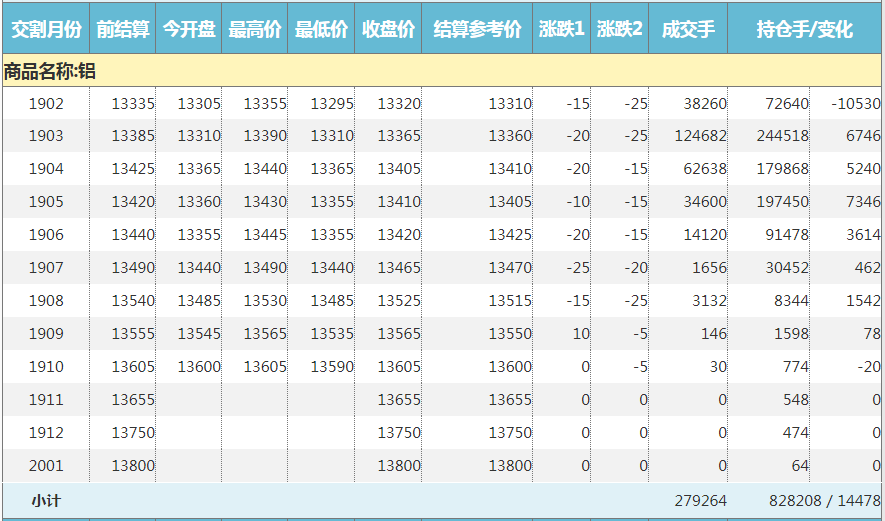Click the 商品名称:铝 group row

click(50, 71)
